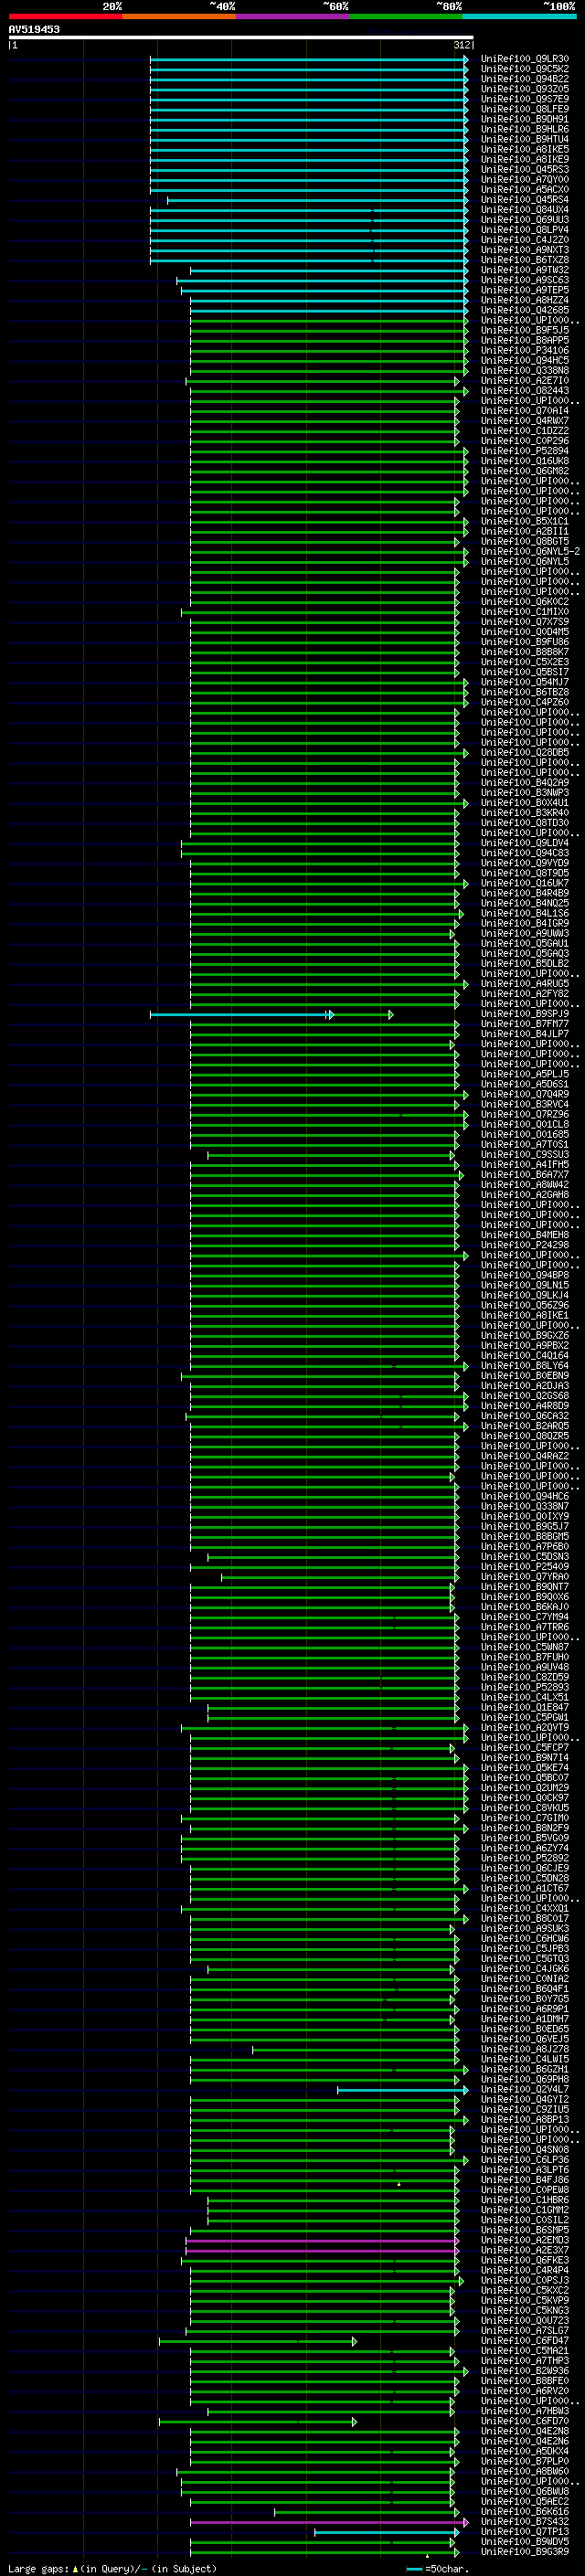
Task: Click the Large gaps legend text
Action: click(112, 2569)
